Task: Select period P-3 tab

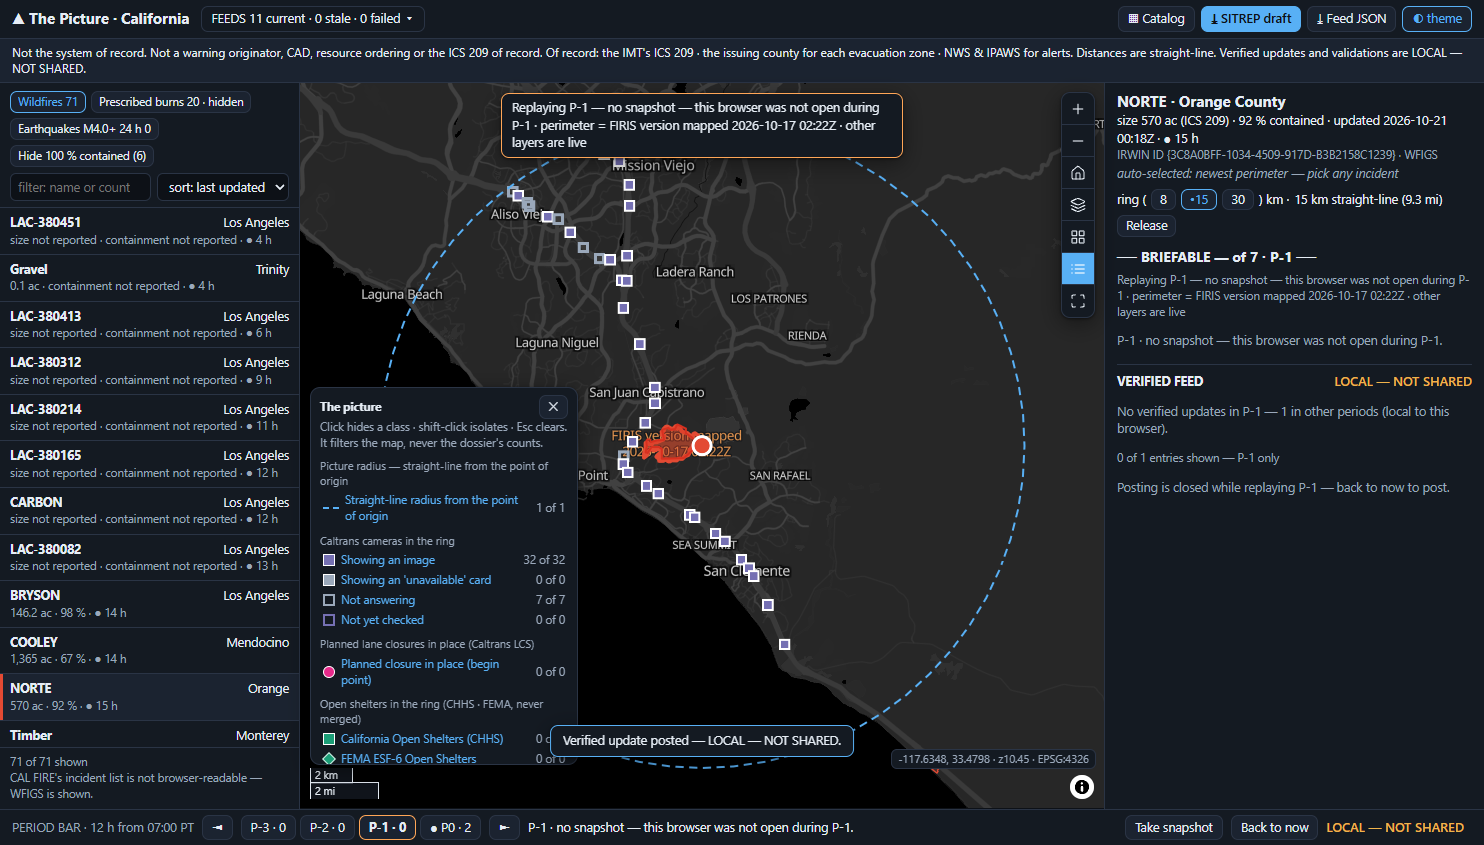Action: [268, 827]
